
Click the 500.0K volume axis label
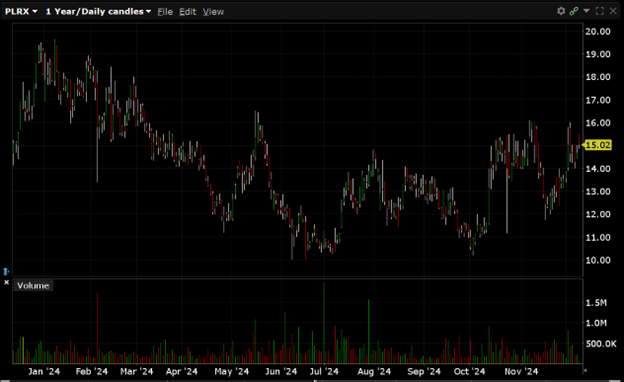(601, 343)
